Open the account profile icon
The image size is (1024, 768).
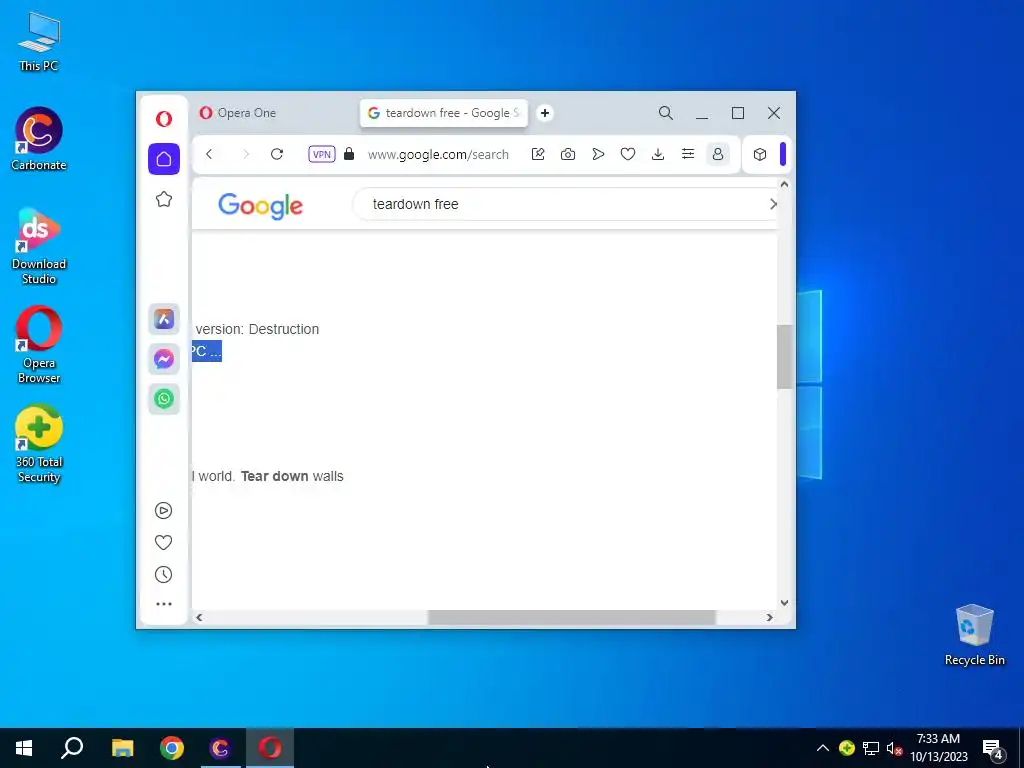pyautogui.click(x=718, y=154)
